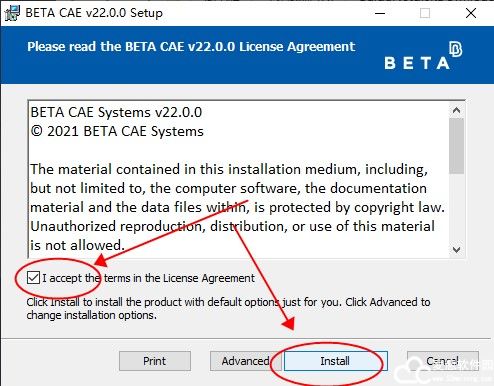Click the window title text 'BETA CAE v22.0.0 Setup'
Image resolution: width=494 pixels, height=386 pixels.
click(x=94, y=13)
